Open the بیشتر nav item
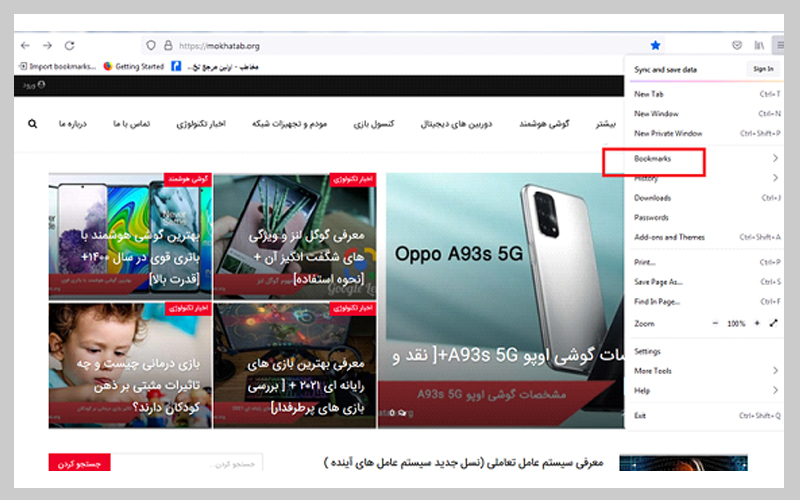This screenshot has width=800, height=500. click(x=606, y=123)
